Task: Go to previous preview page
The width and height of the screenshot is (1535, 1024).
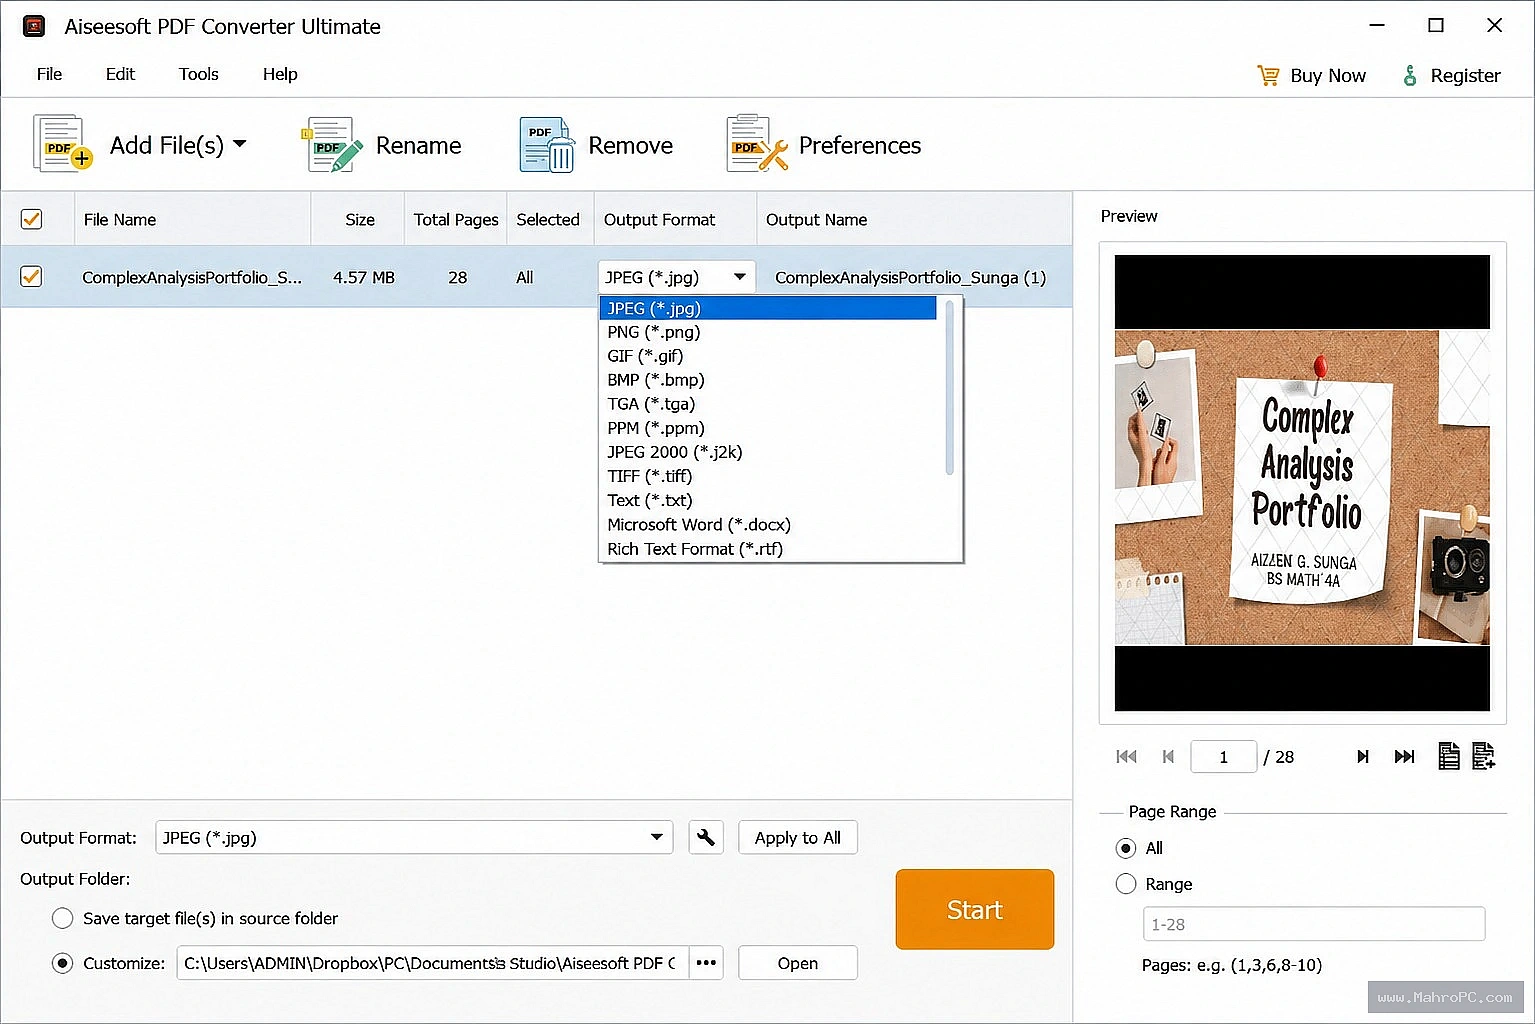Action: (1168, 756)
